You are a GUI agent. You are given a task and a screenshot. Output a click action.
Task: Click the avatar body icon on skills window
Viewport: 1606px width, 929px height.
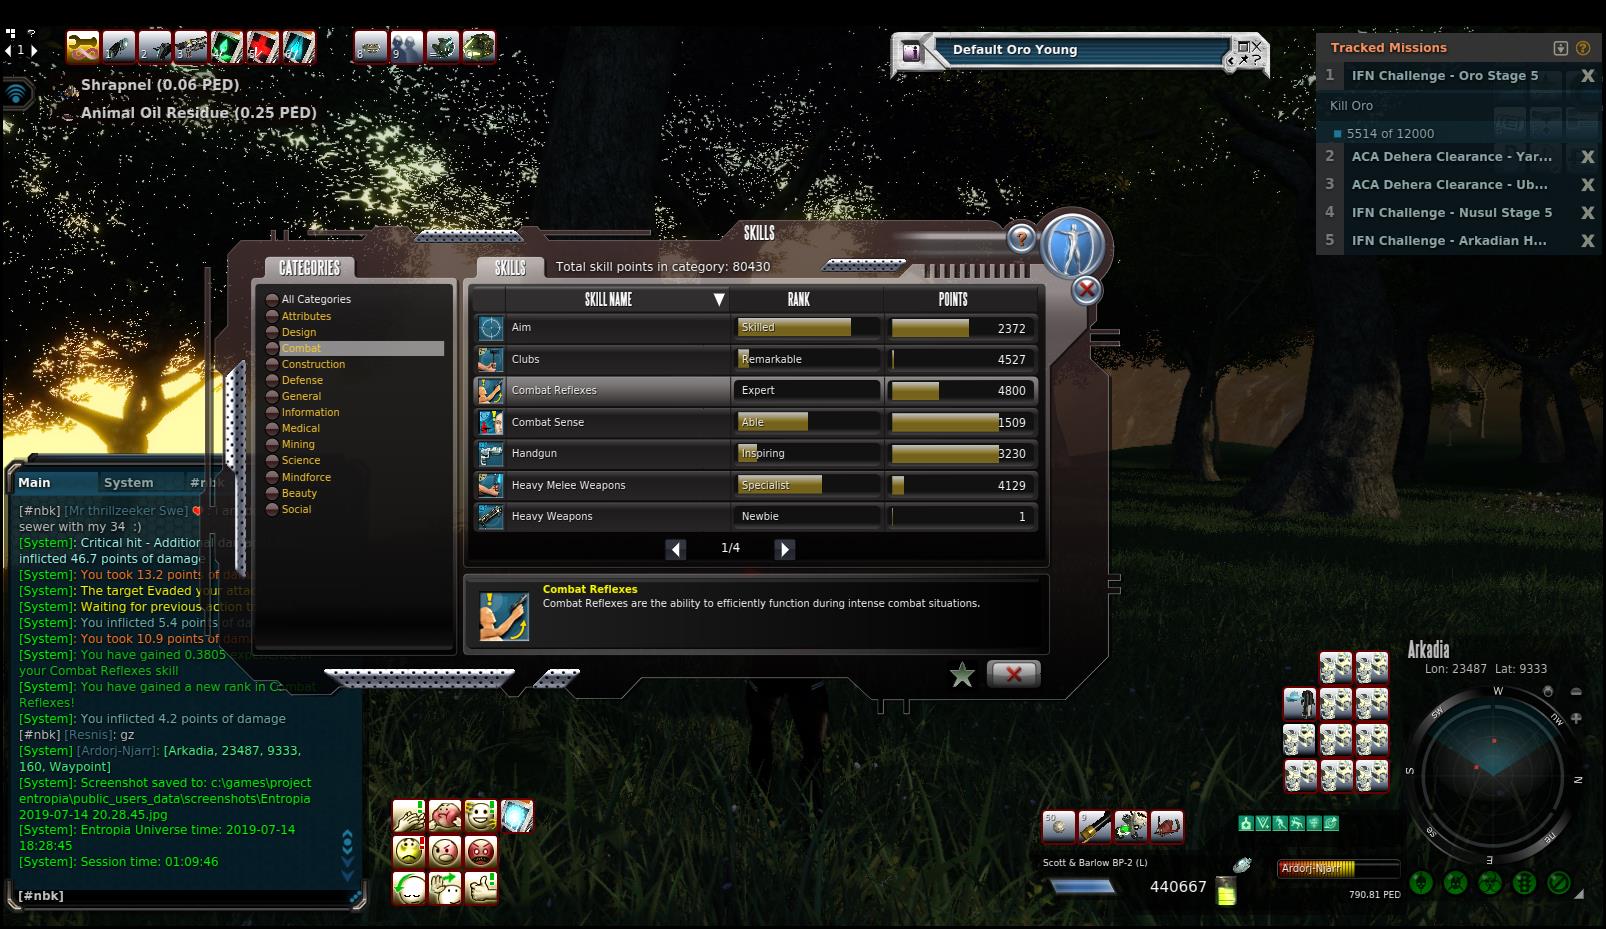pos(1072,246)
